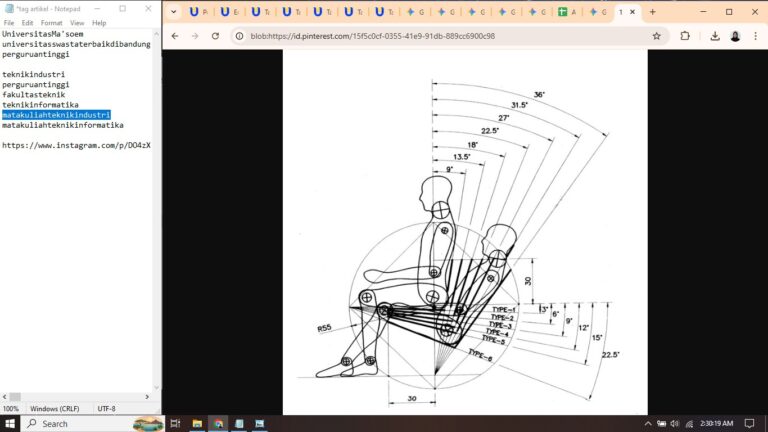Image resolution: width=768 pixels, height=432 pixels.
Task: Open Notepad Help menu
Action: (99, 23)
